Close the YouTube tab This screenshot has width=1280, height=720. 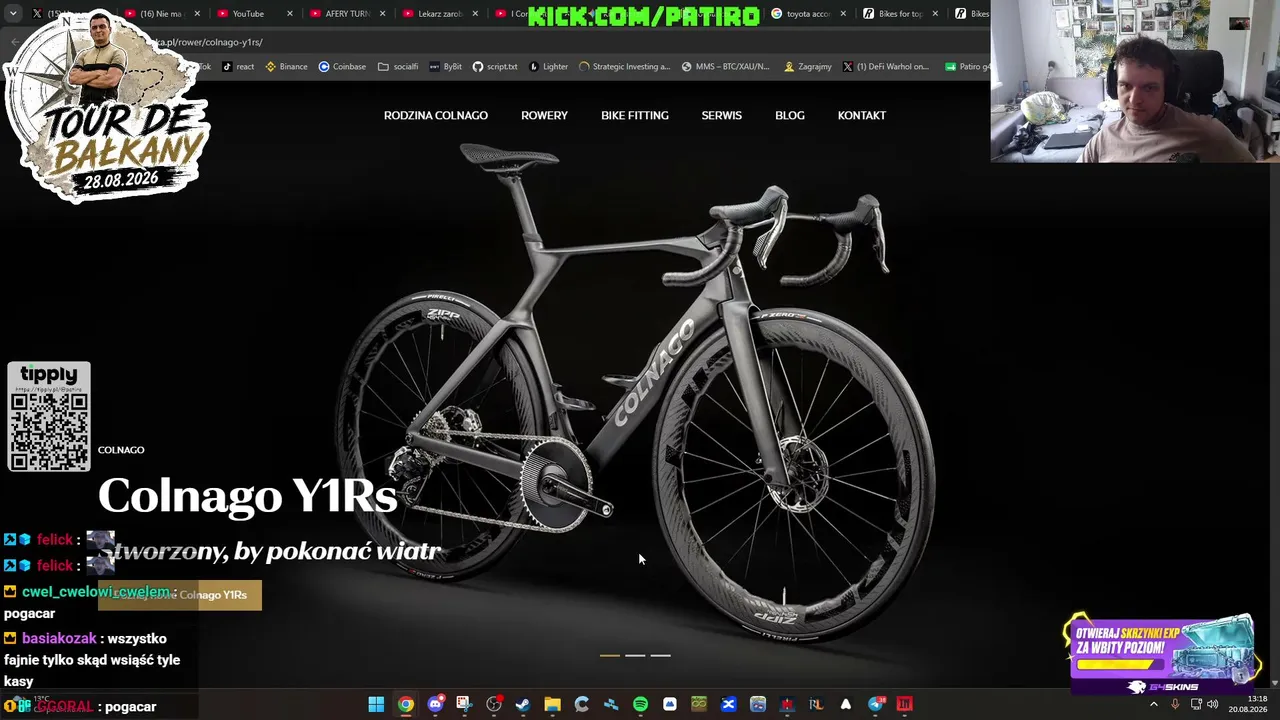pyautogui.click(x=290, y=14)
